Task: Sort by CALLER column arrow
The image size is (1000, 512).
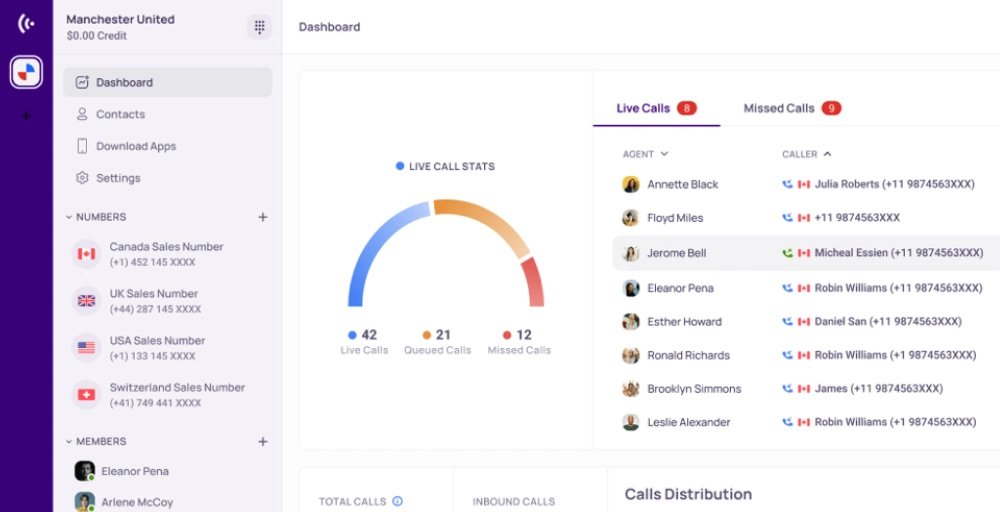Action: pyautogui.click(x=827, y=154)
